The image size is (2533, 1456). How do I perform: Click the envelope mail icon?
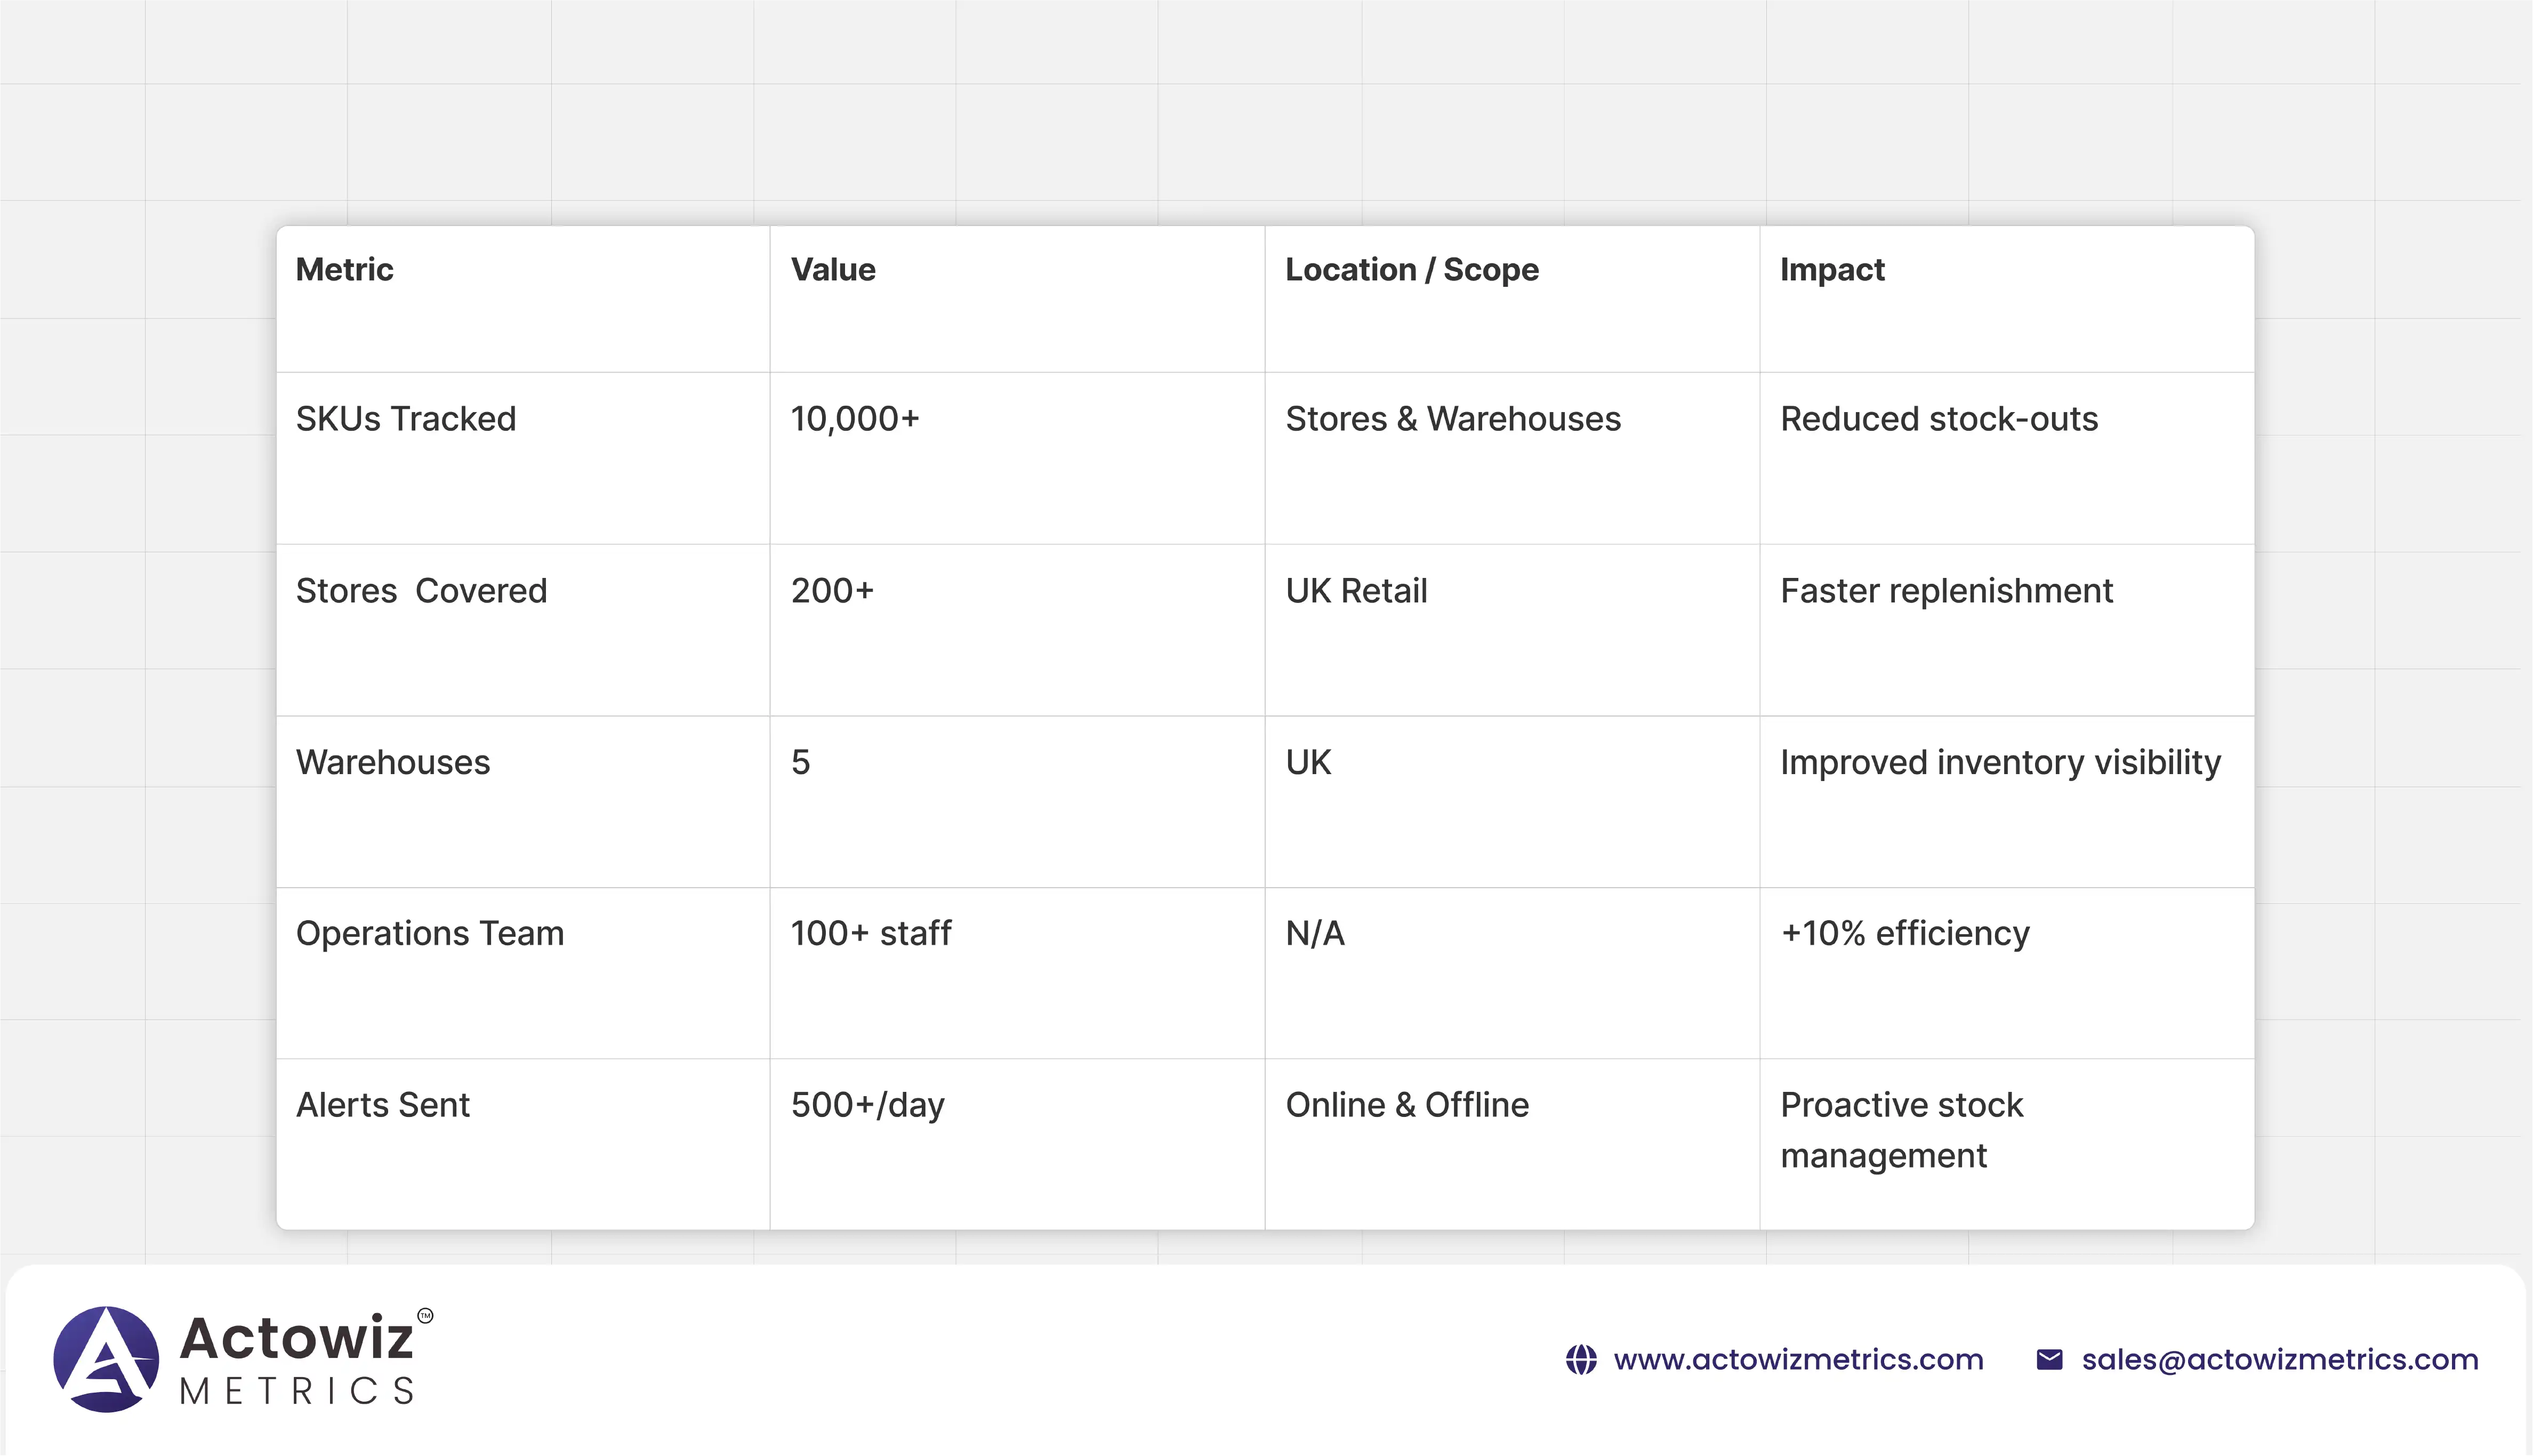[x=2049, y=1360]
